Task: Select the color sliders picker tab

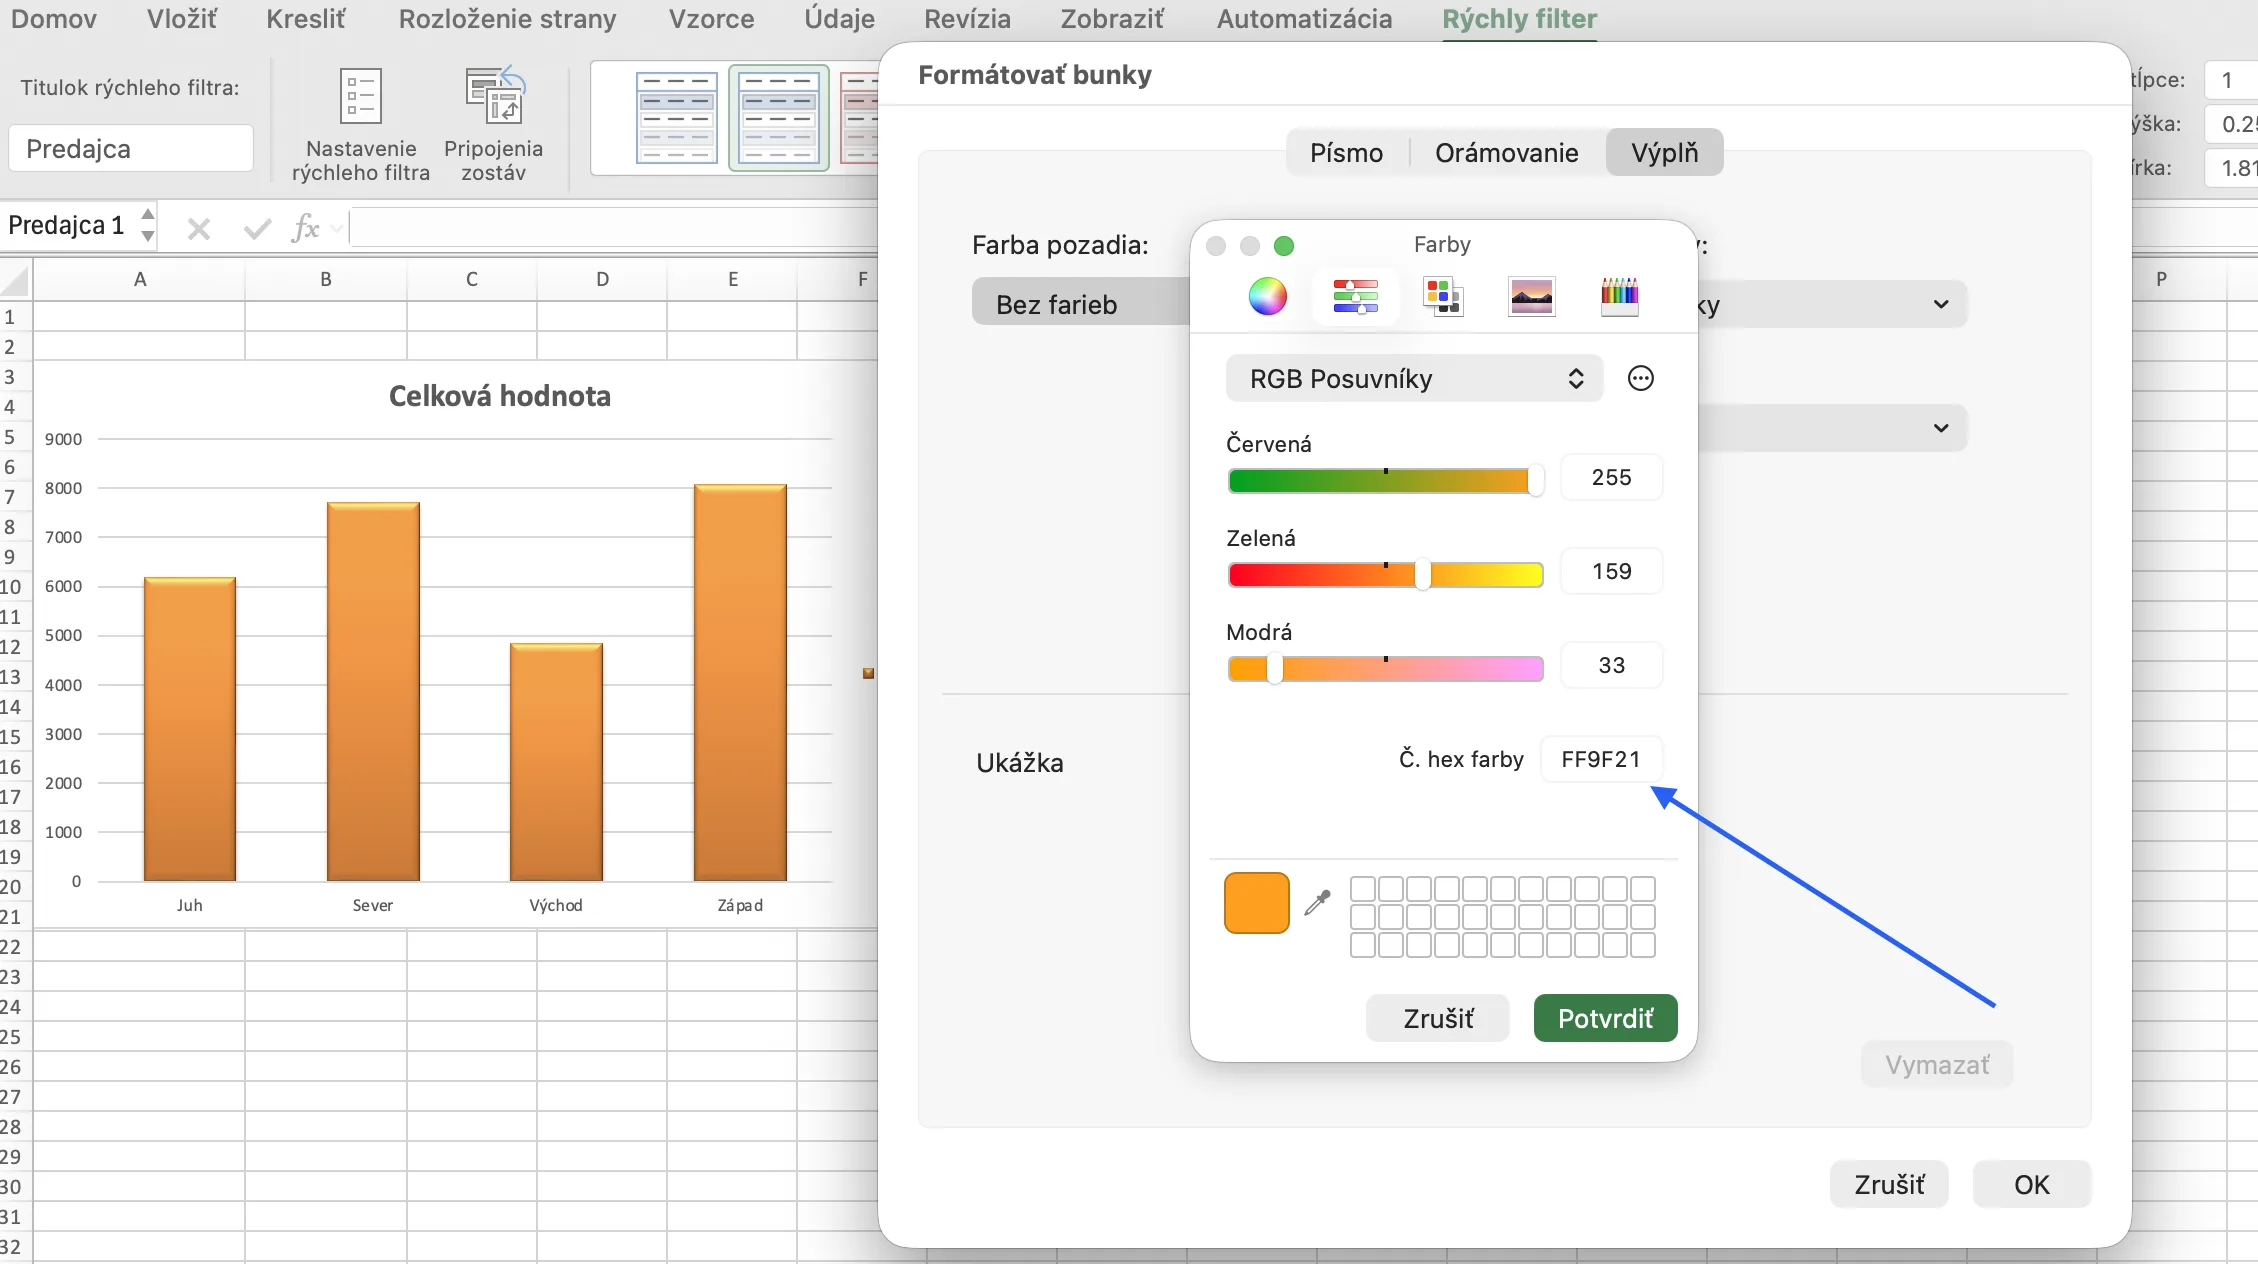Action: pyautogui.click(x=1355, y=296)
